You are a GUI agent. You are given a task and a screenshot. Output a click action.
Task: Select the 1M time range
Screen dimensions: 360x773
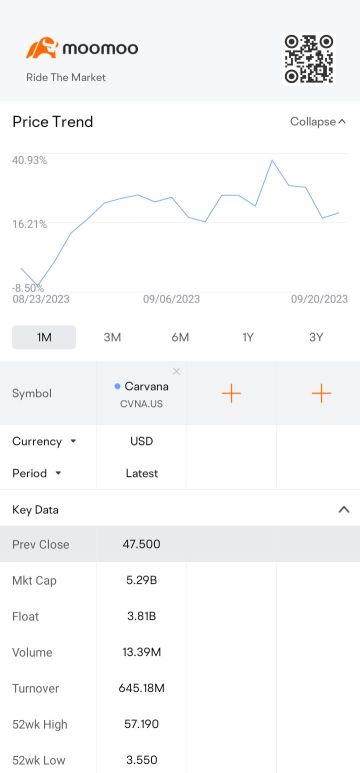pos(44,337)
